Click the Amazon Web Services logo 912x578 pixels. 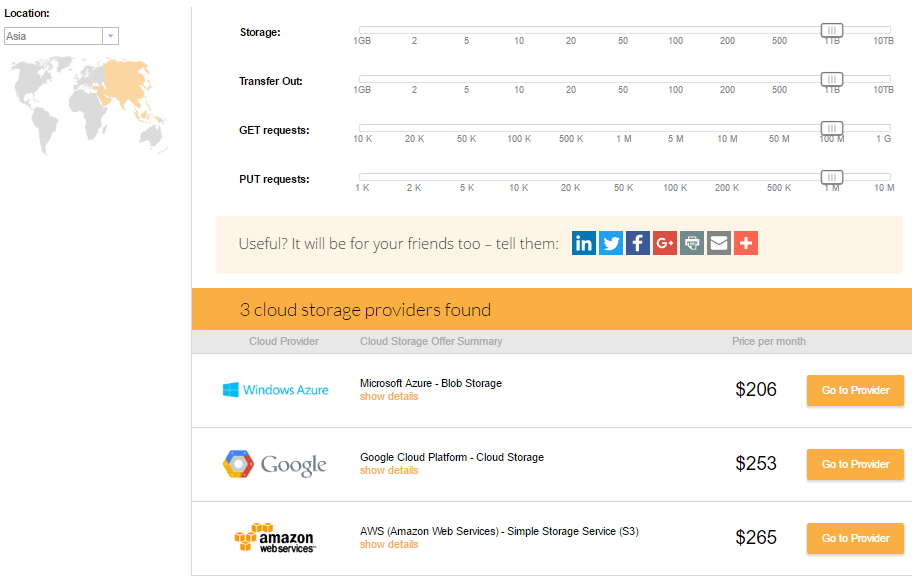click(275, 538)
